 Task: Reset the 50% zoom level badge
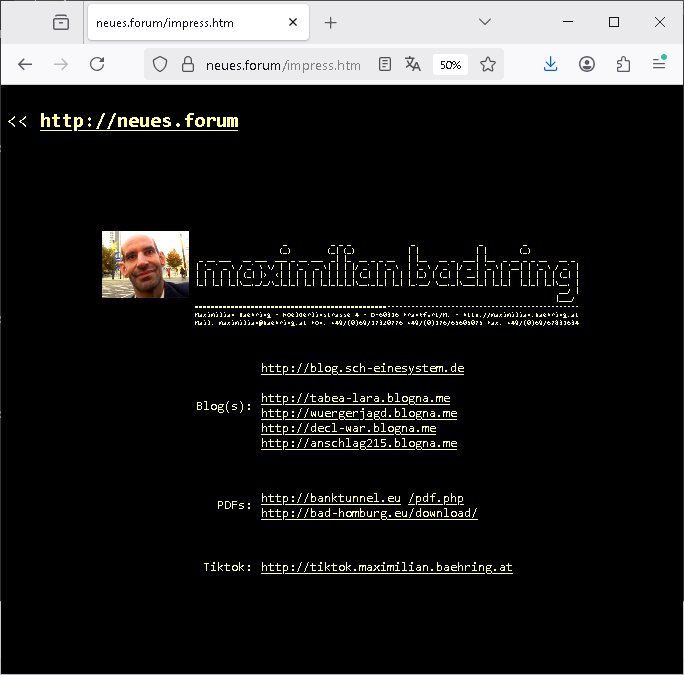tap(450, 64)
